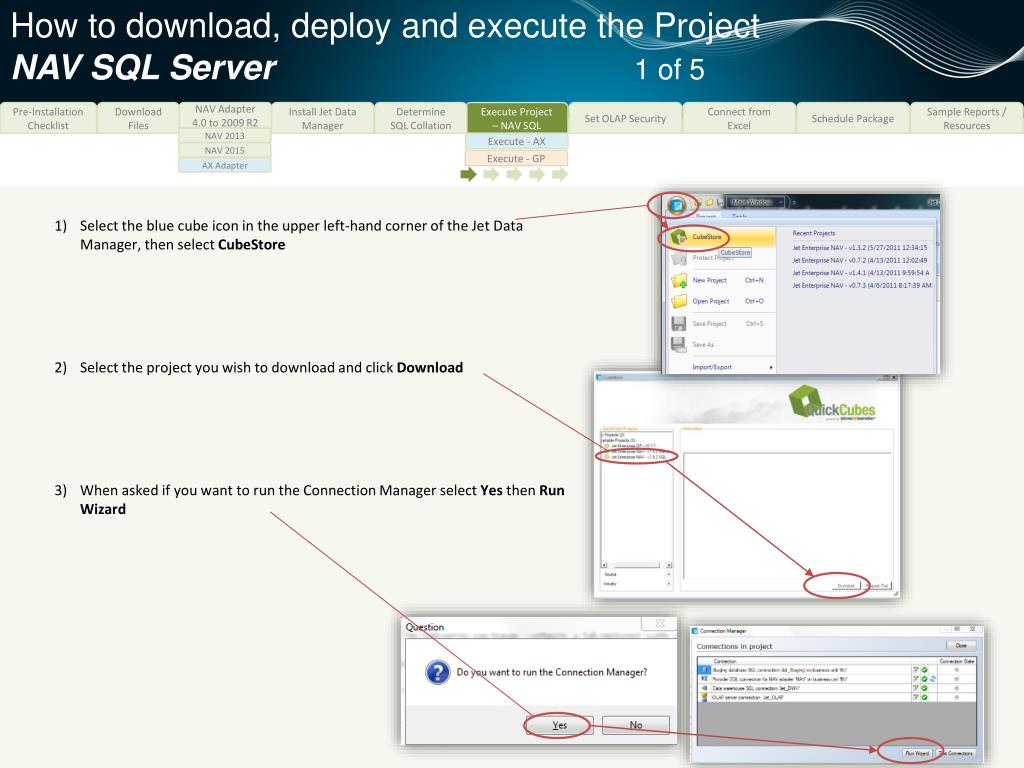Select the Staging database SQL connection row
1024x768 pixels.
837,670
